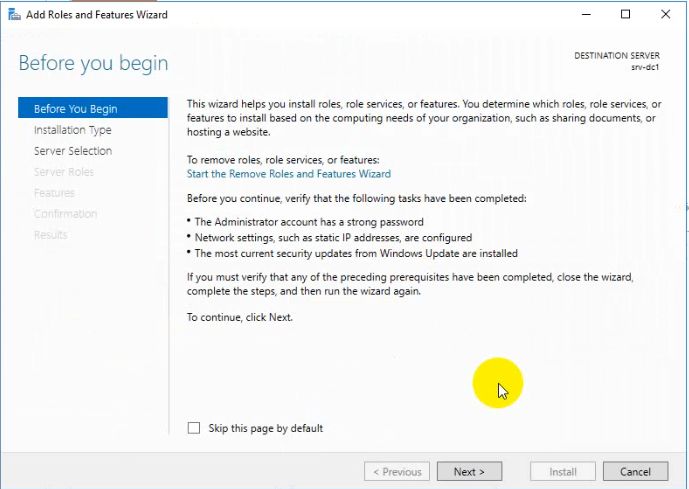Click the greyed-out Install button

(563, 471)
